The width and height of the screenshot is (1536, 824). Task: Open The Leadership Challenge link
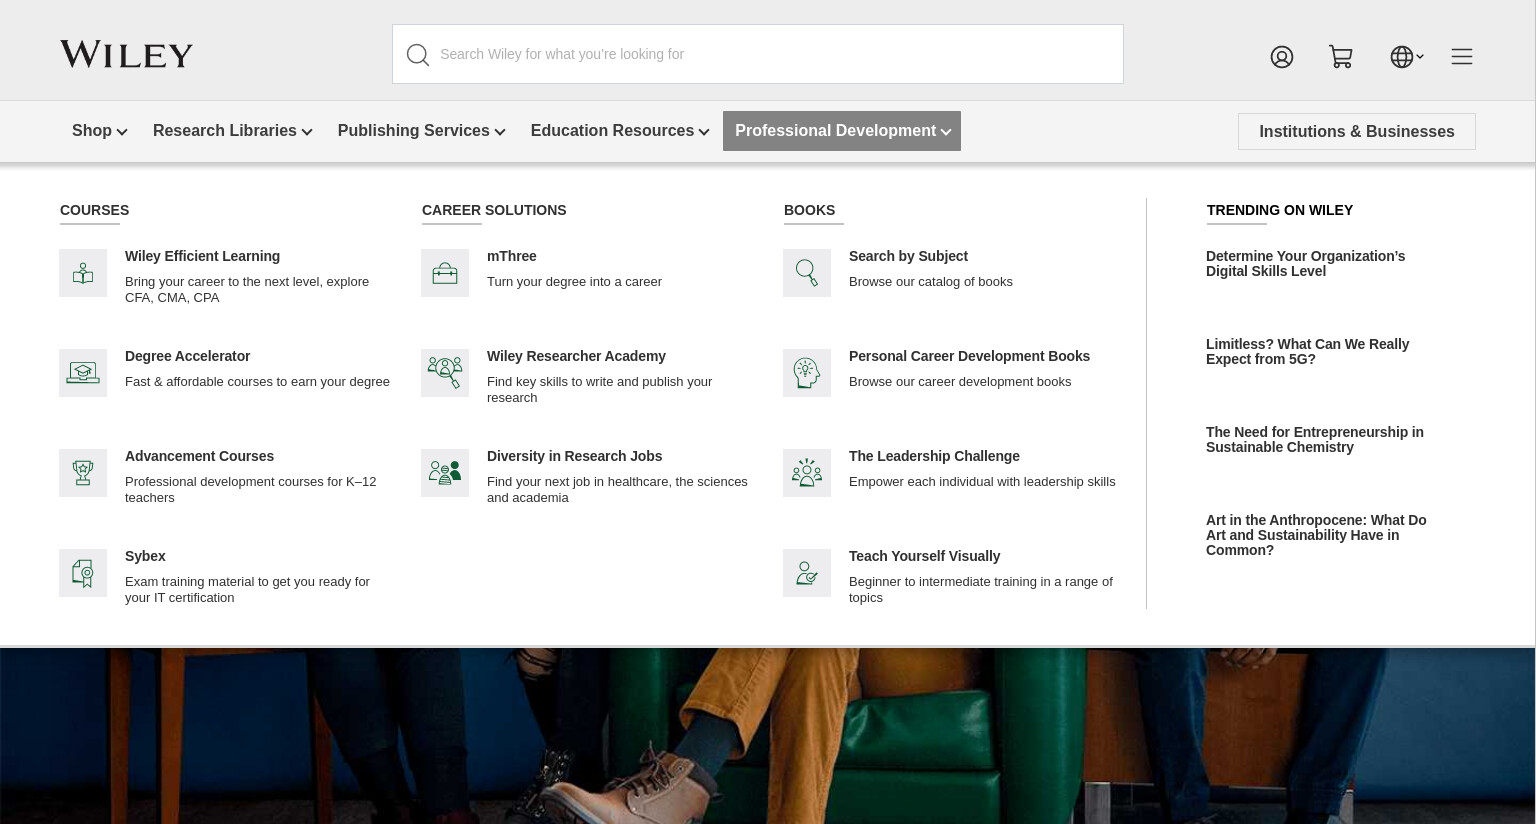tap(934, 457)
